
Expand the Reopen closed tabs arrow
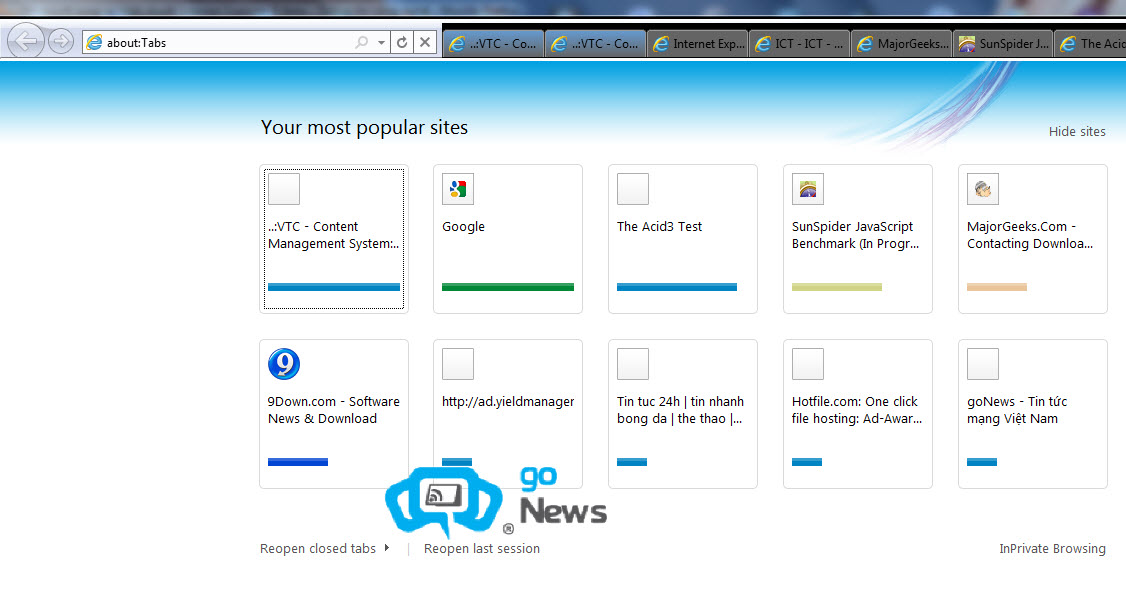386,547
